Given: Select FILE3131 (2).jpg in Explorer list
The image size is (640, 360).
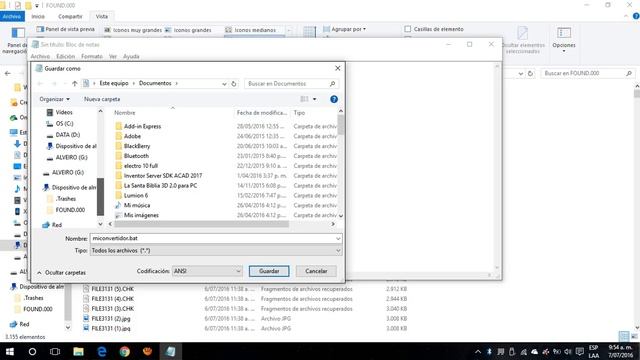Looking at the screenshot, I should click(111, 319).
